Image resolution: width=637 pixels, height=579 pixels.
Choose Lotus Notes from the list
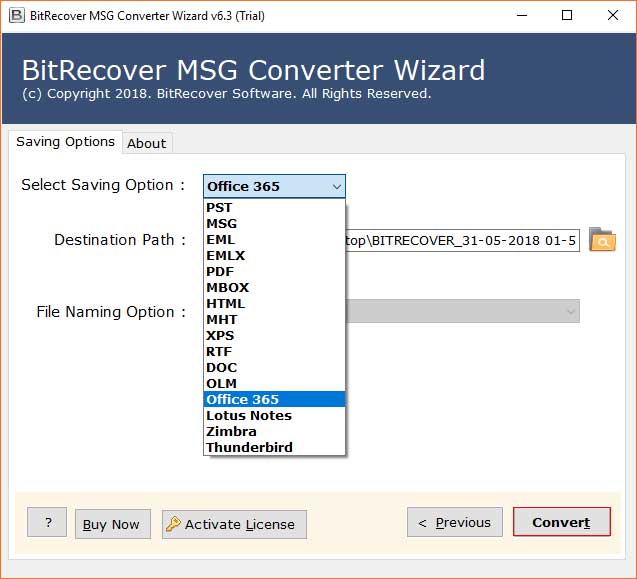[274, 415]
